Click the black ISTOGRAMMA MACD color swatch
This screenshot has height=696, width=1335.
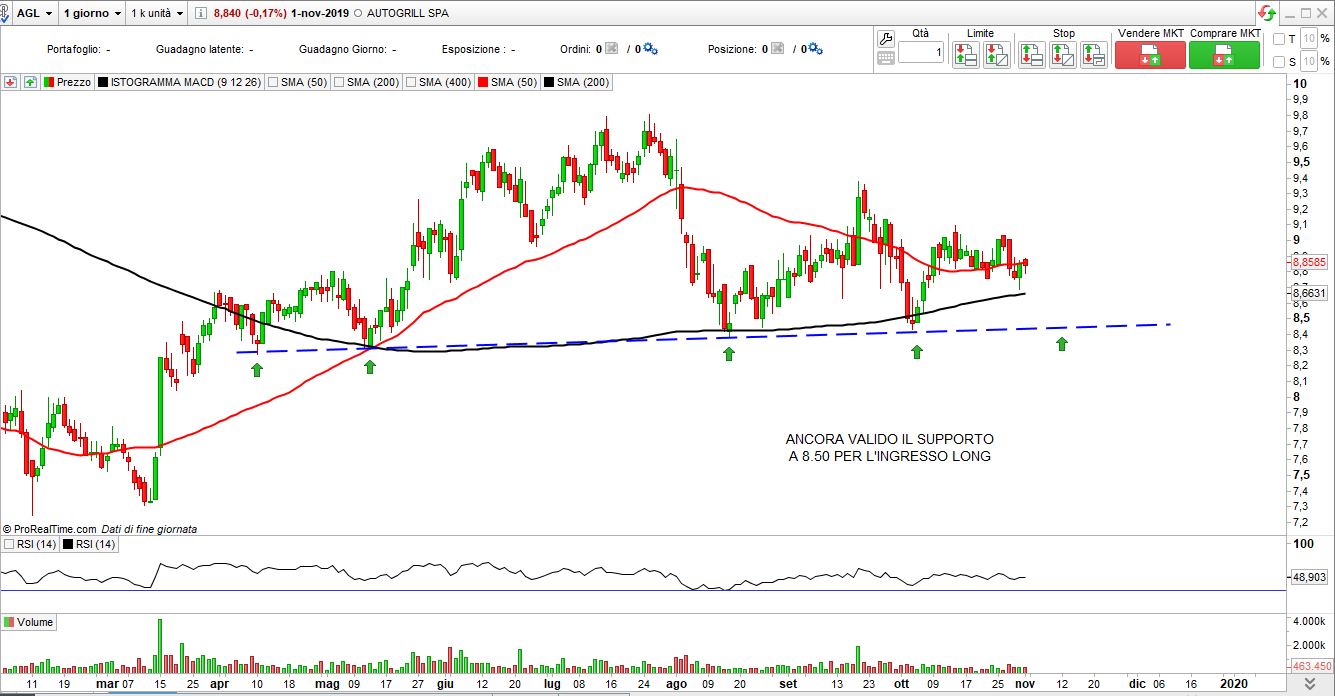(x=103, y=81)
